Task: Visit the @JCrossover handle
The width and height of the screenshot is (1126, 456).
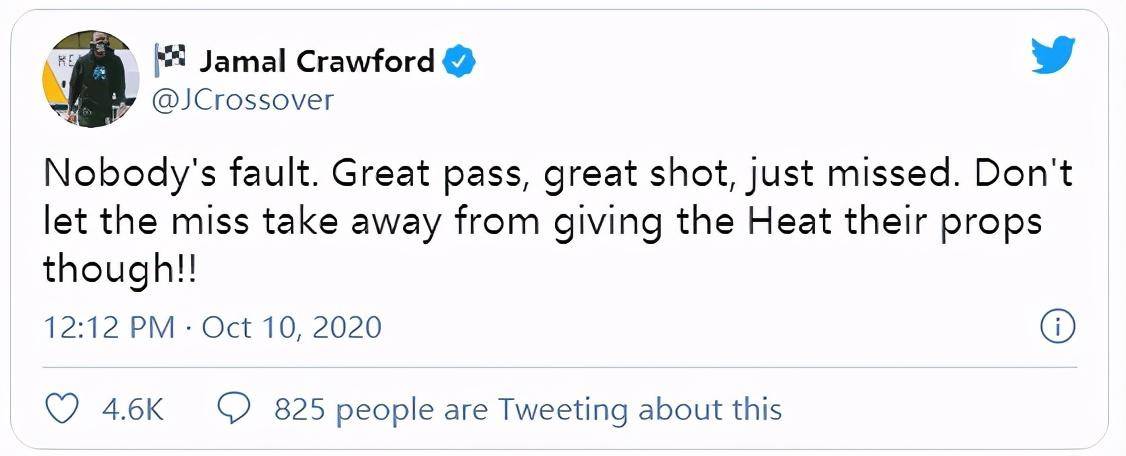Action: pos(245,101)
